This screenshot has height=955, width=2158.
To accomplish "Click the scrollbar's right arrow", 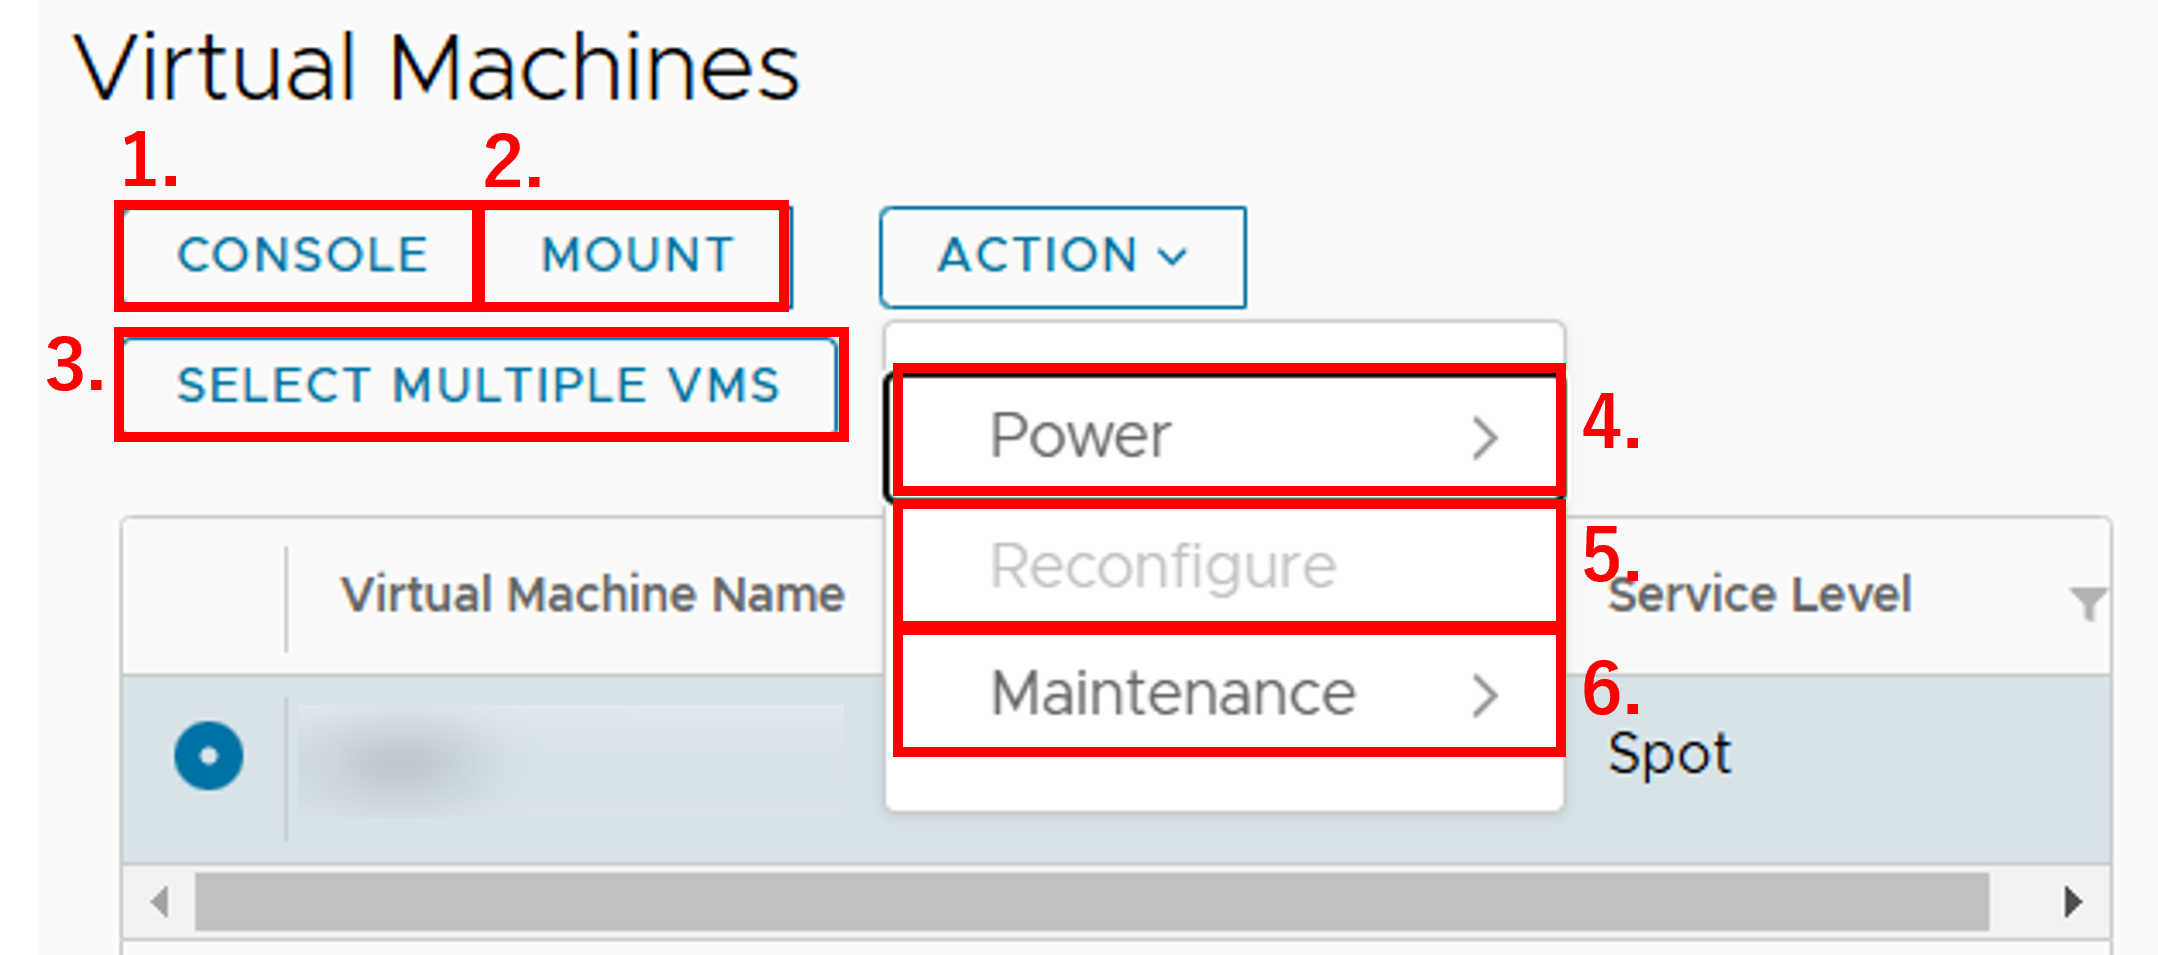I will [2073, 902].
